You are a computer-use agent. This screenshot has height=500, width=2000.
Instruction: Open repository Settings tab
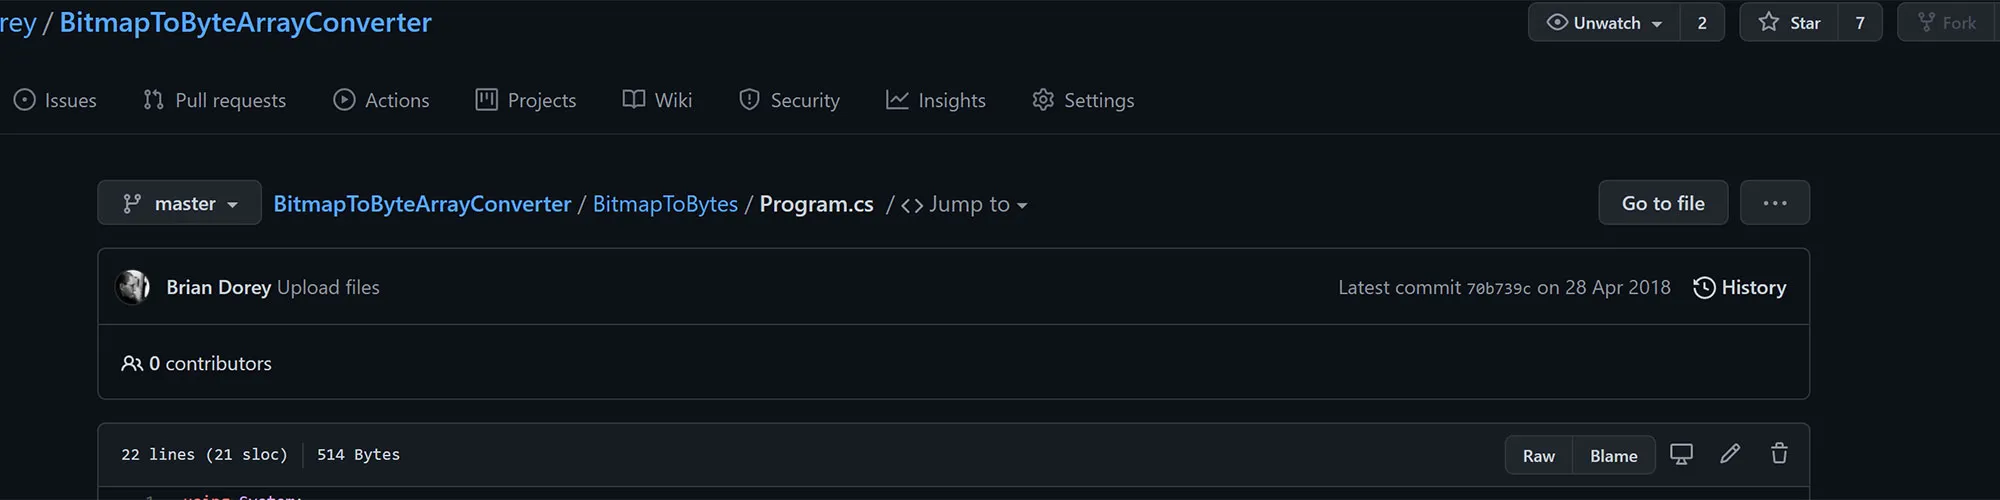(1084, 100)
